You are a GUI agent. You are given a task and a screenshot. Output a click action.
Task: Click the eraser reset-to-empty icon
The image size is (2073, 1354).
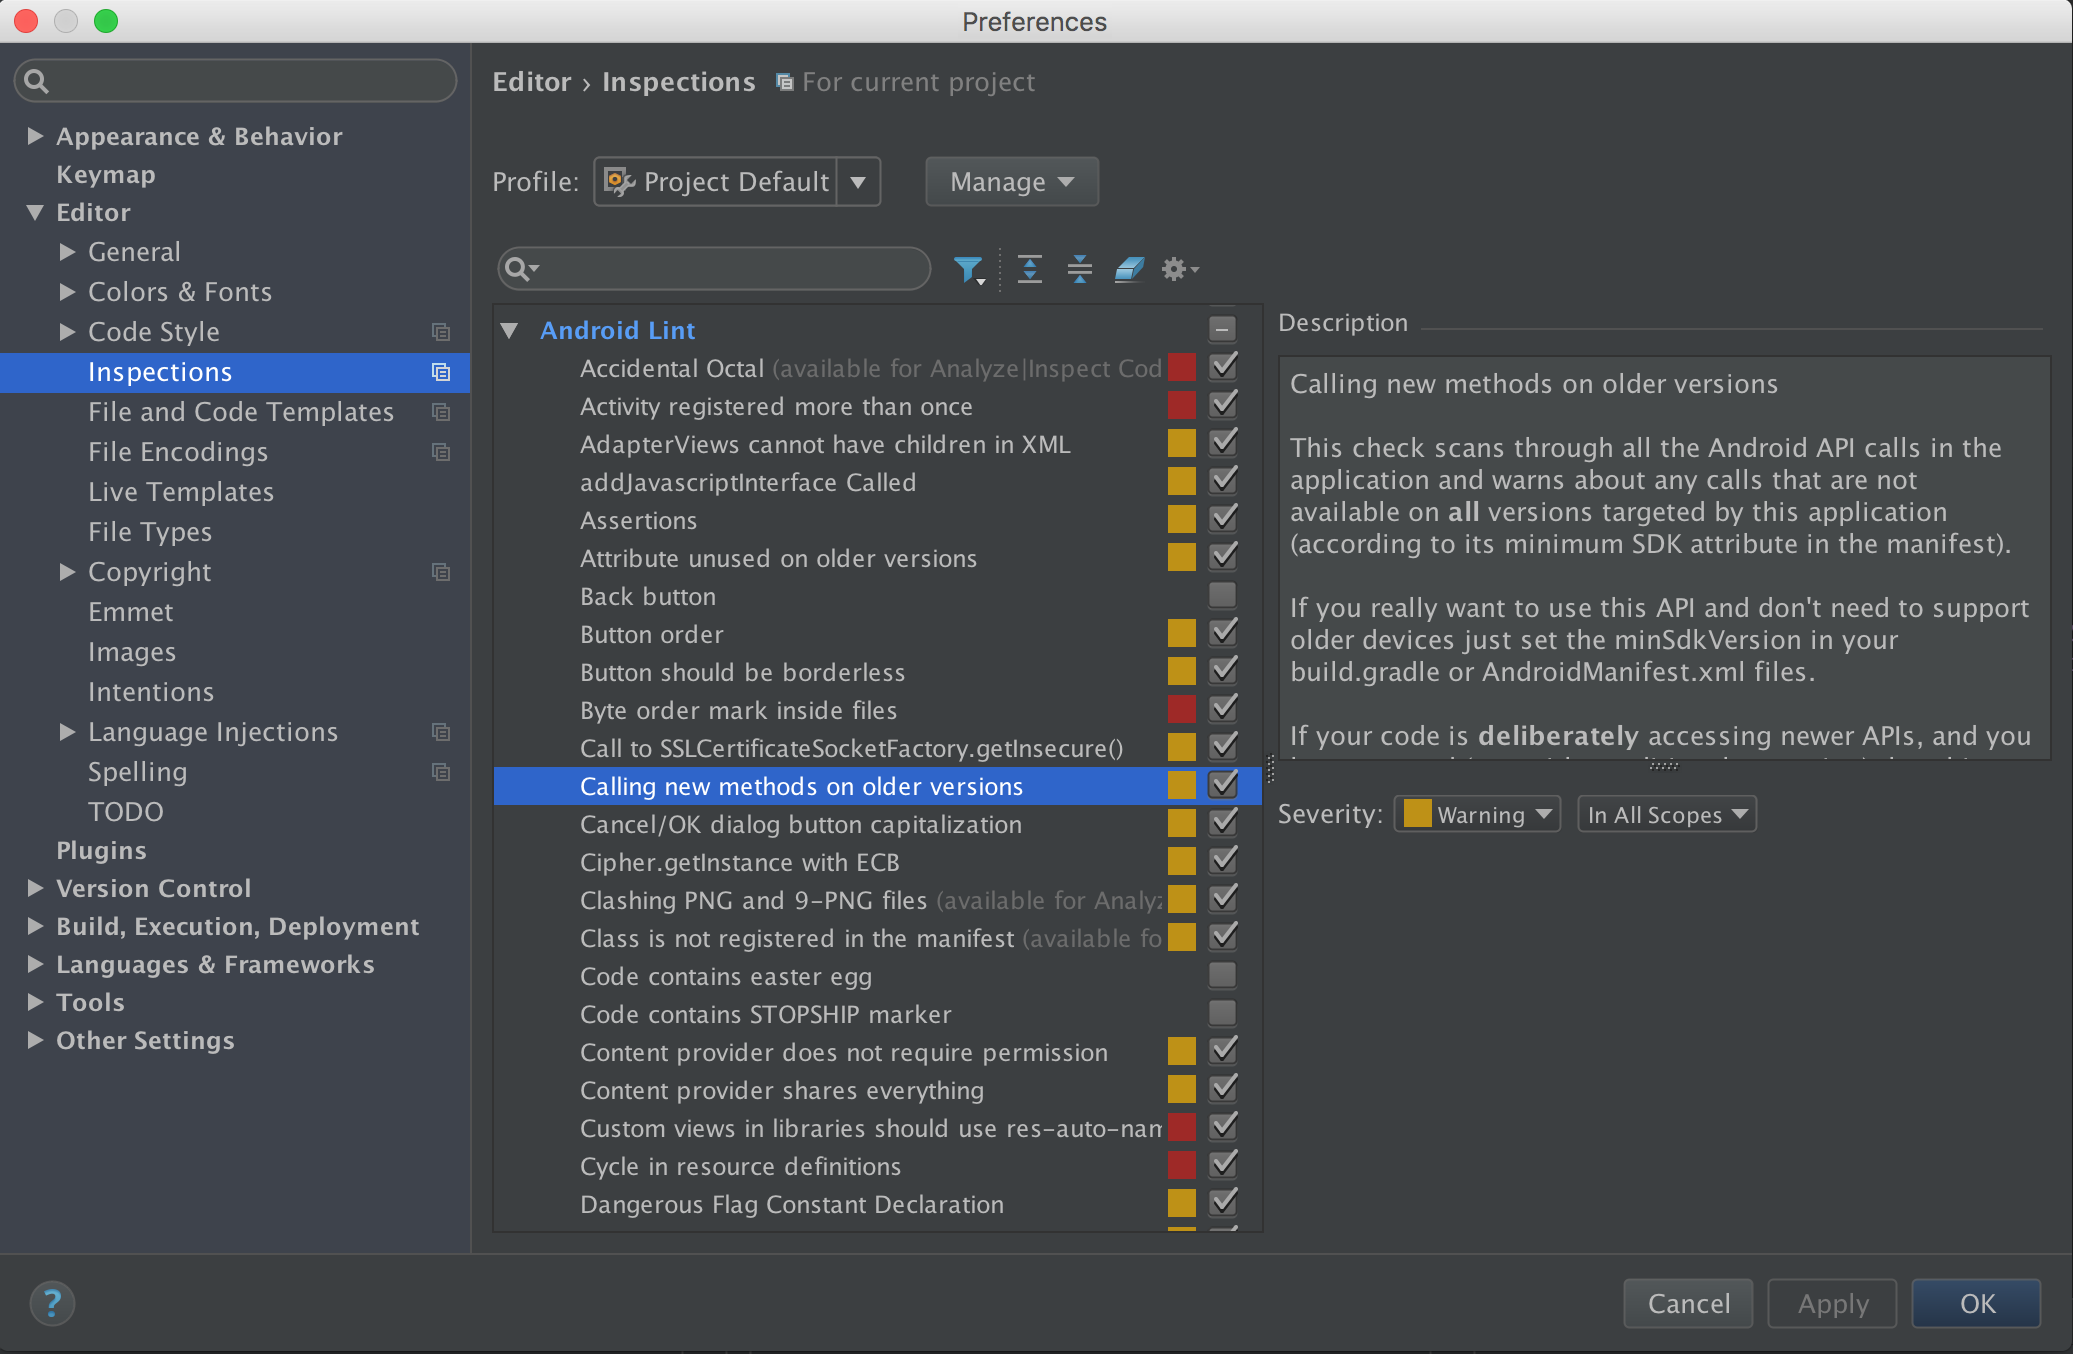(1129, 269)
